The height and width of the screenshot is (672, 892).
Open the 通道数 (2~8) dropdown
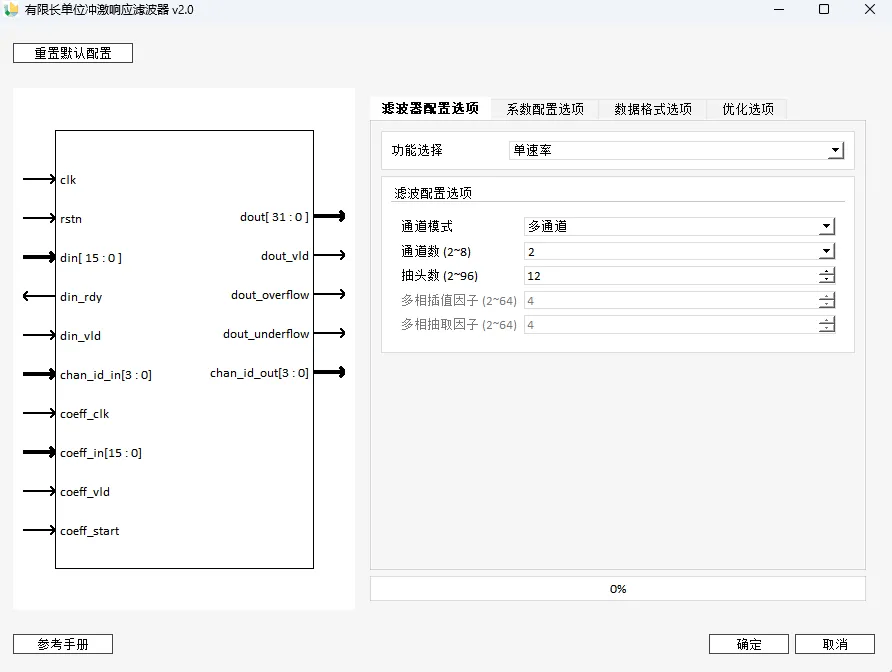(x=679, y=251)
